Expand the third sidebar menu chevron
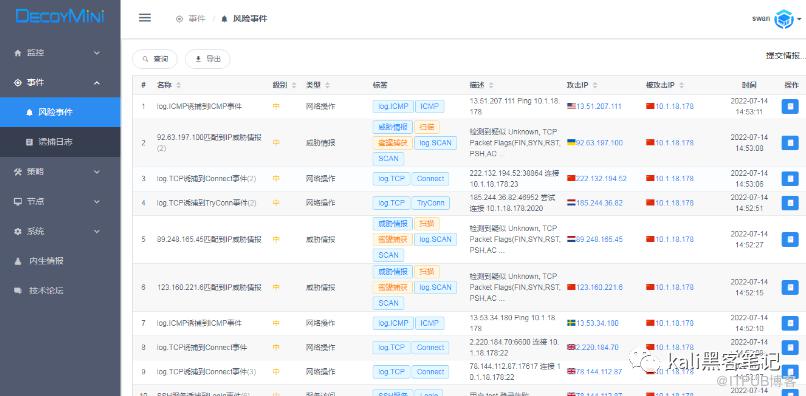806x396 pixels. (x=97, y=172)
